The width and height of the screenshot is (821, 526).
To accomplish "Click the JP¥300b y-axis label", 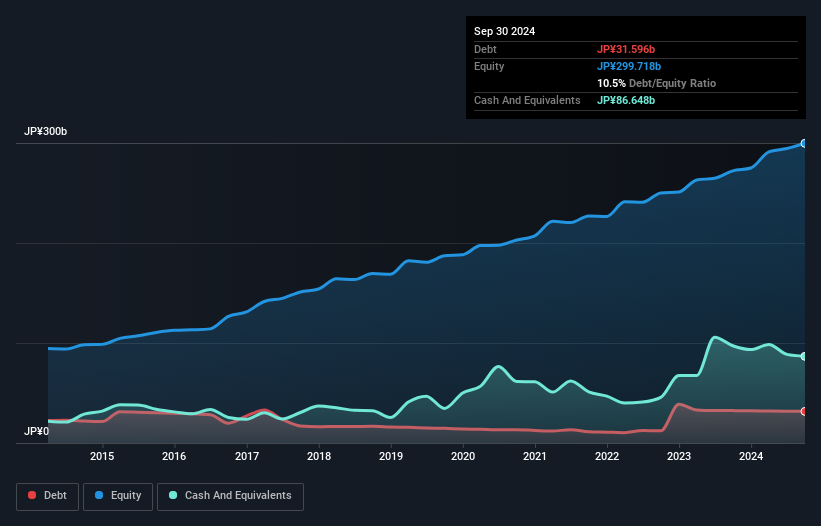I will 46,132.
